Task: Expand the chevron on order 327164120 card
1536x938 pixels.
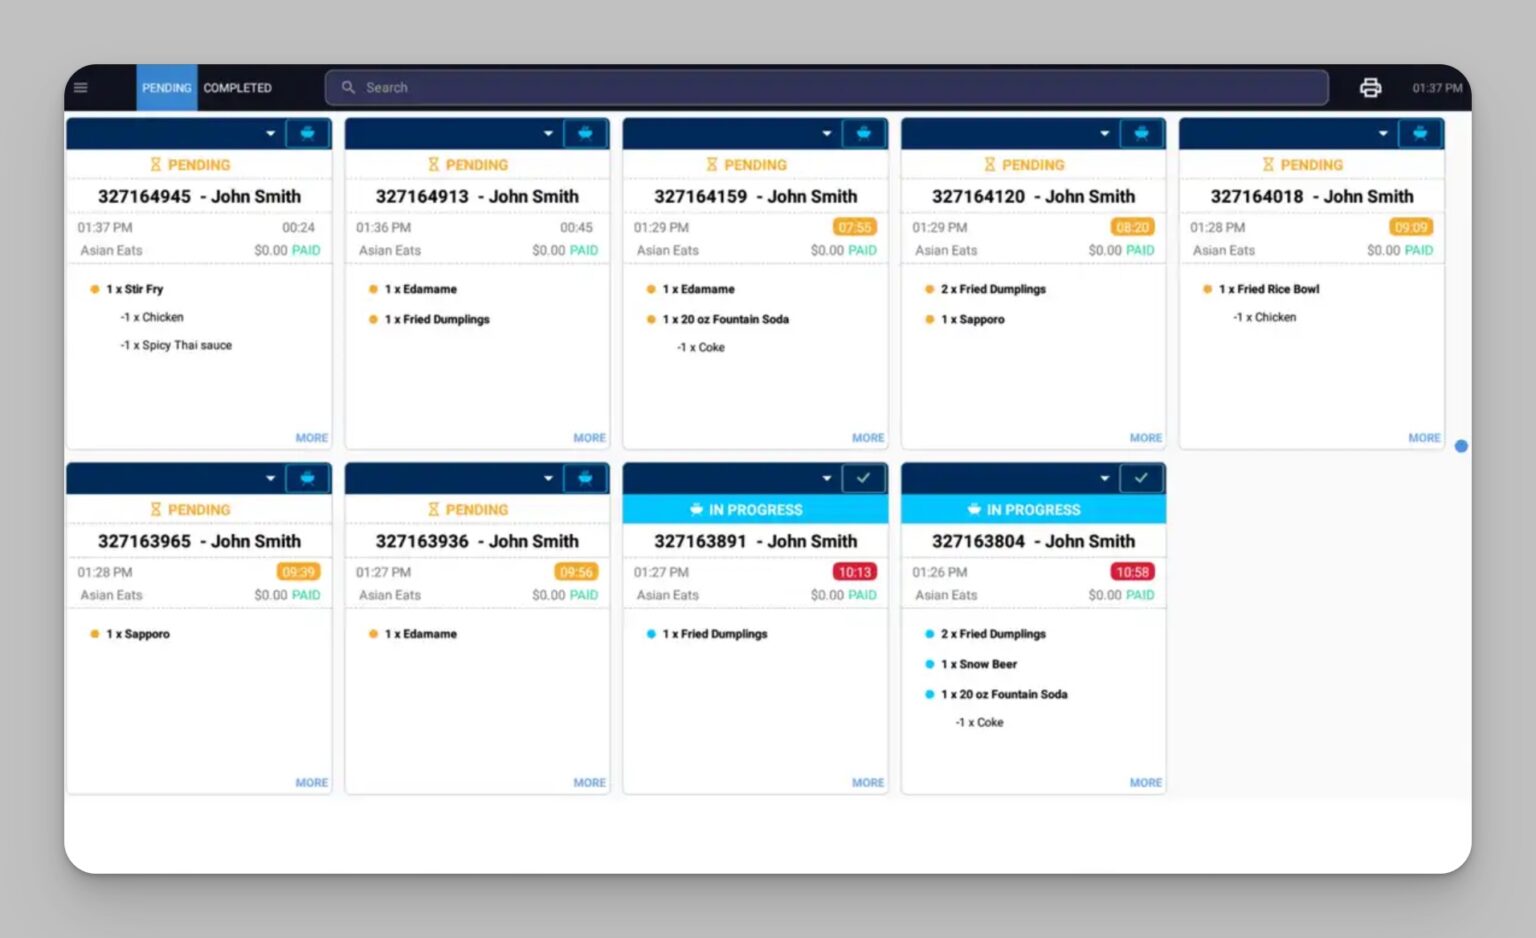Action: pos(1104,132)
